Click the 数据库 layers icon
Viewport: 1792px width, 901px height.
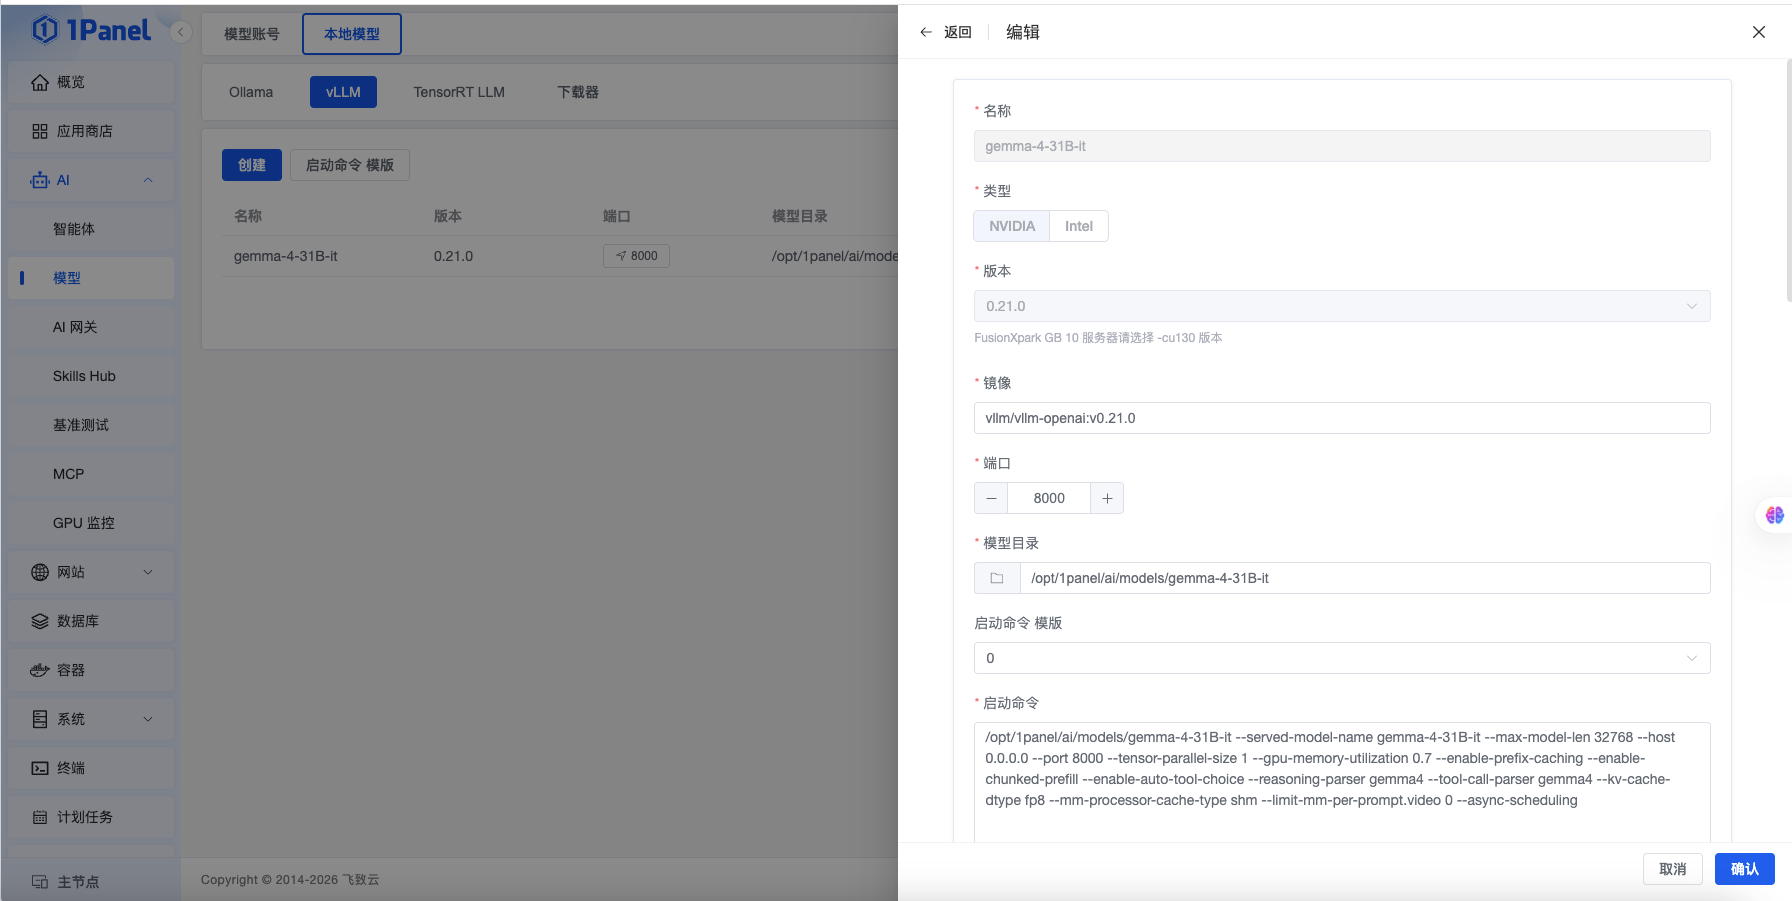(40, 621)
